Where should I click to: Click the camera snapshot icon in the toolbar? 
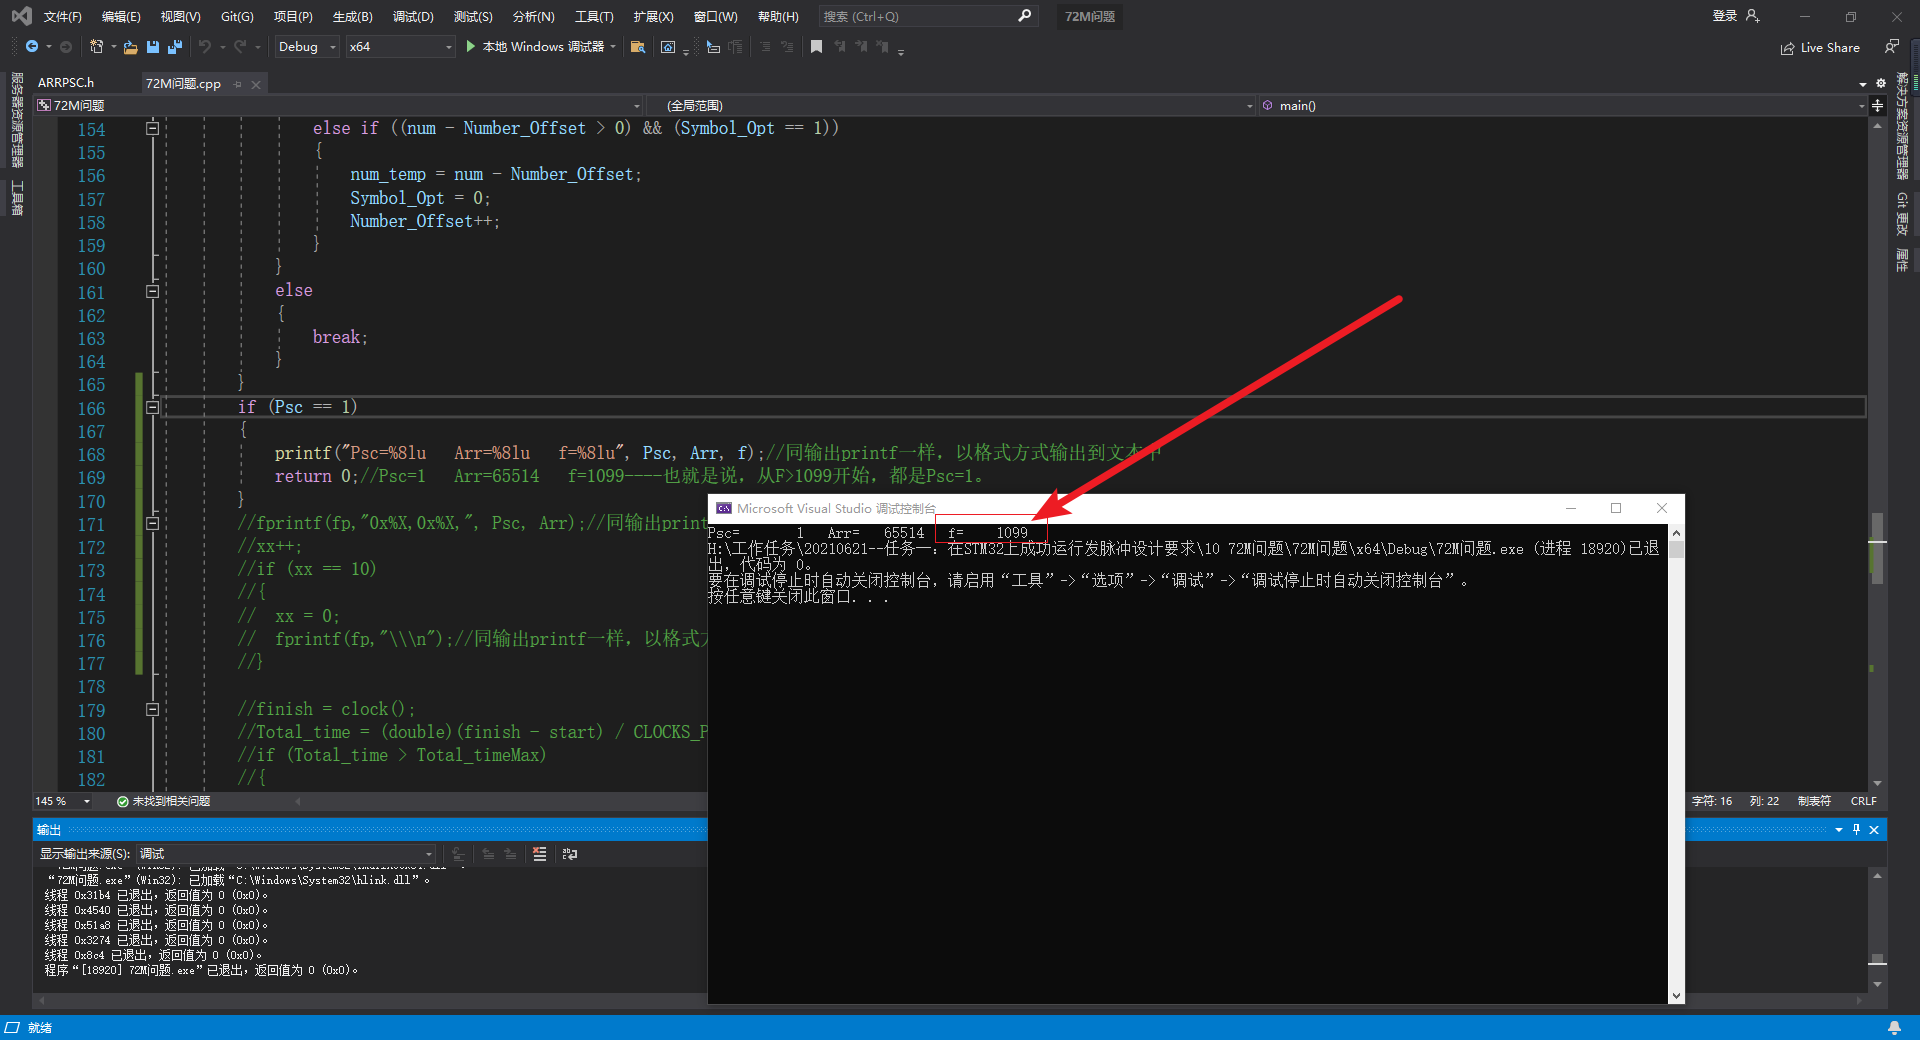click(668, 47)
